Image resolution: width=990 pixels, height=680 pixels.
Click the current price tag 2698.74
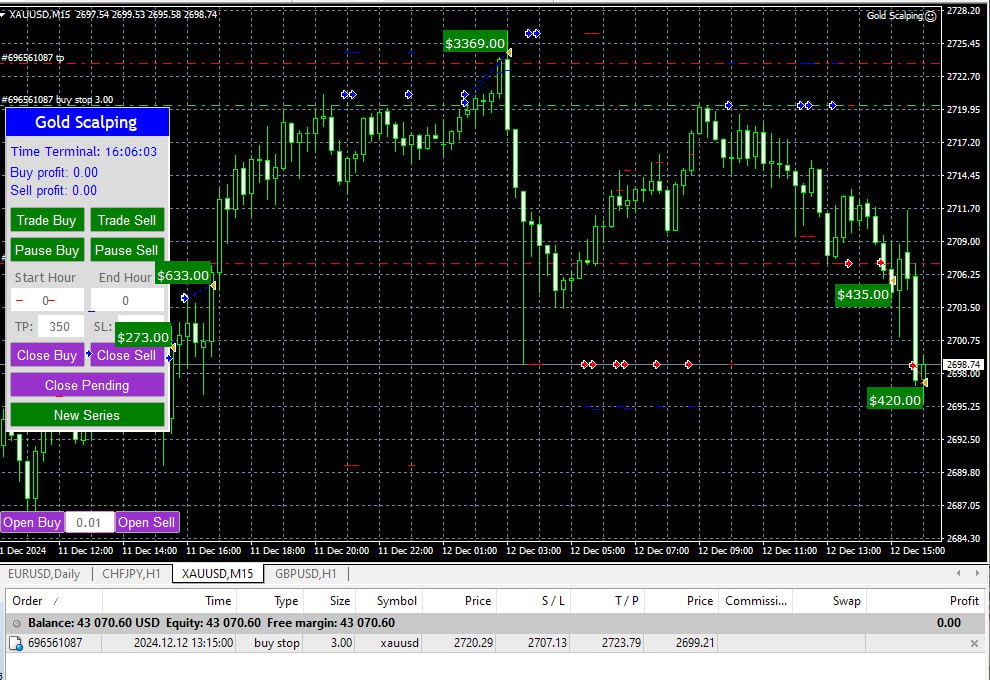[963, 365]
